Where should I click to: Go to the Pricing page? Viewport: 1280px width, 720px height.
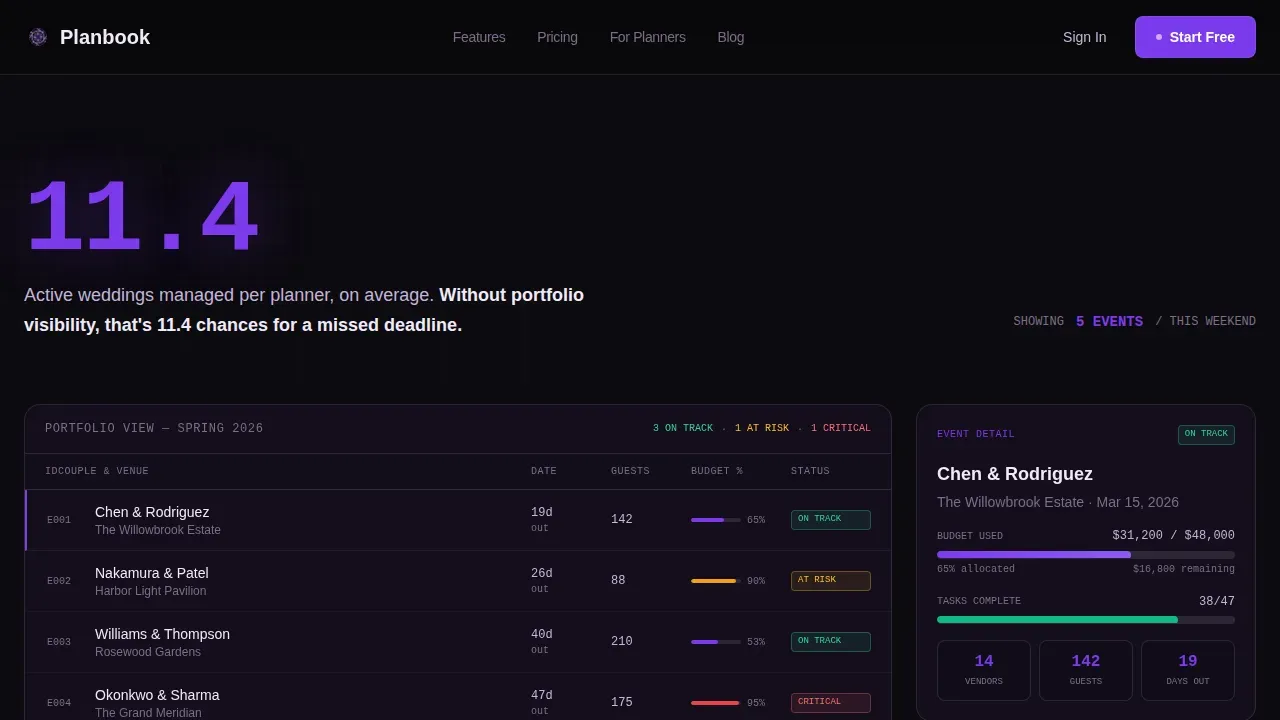coord(557,37)
